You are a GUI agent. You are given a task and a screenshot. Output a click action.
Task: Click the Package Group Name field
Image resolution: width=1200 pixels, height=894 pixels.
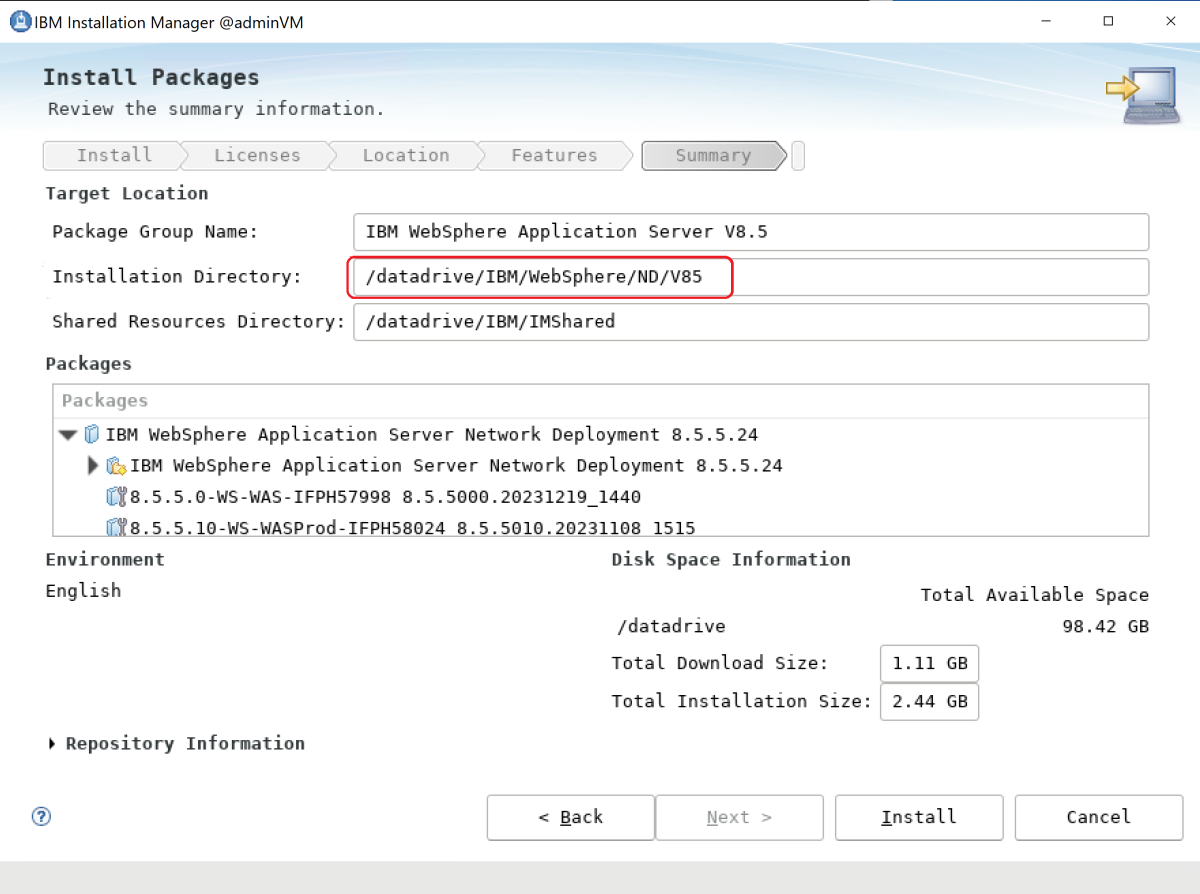(751, 232)
